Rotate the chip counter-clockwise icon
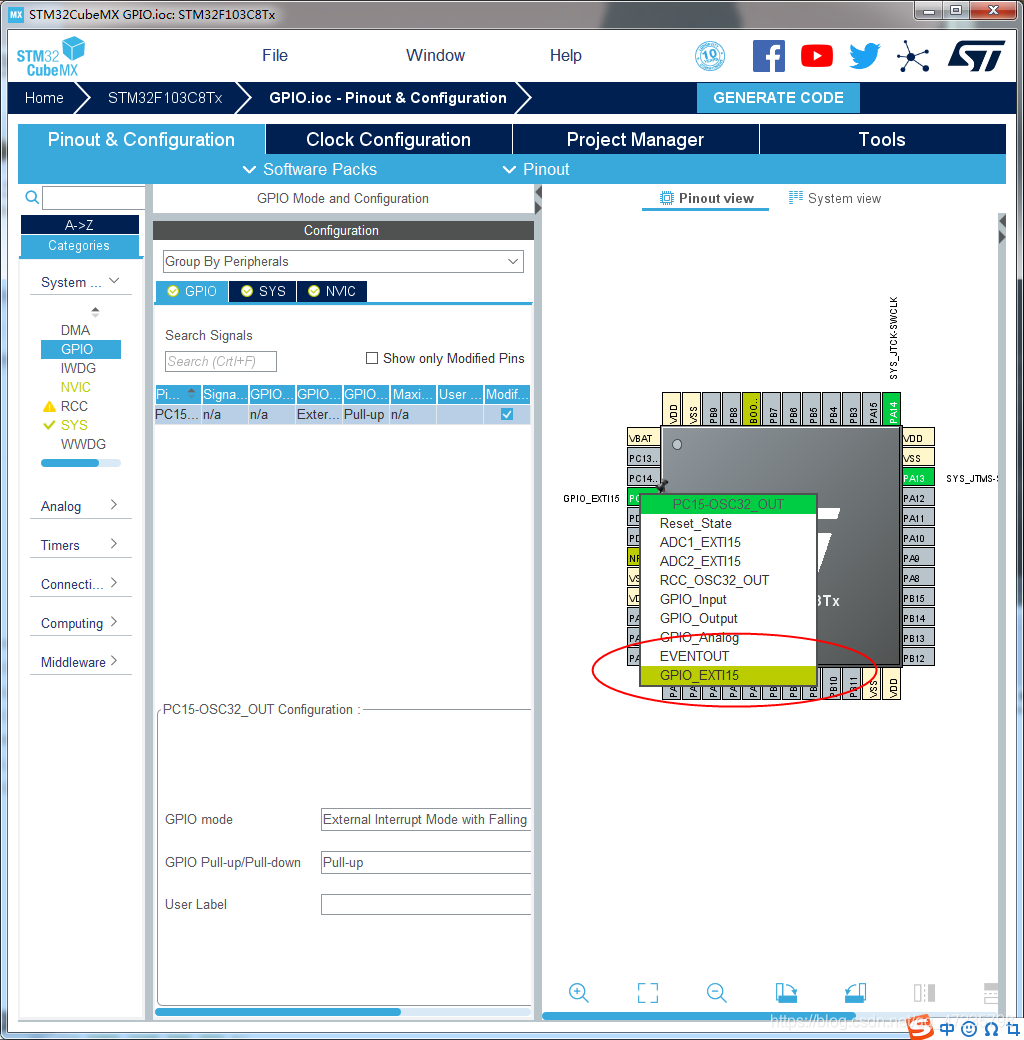Image resolution: width=1024 pixels, height=1040 pixels. click(x=855, y=992)
